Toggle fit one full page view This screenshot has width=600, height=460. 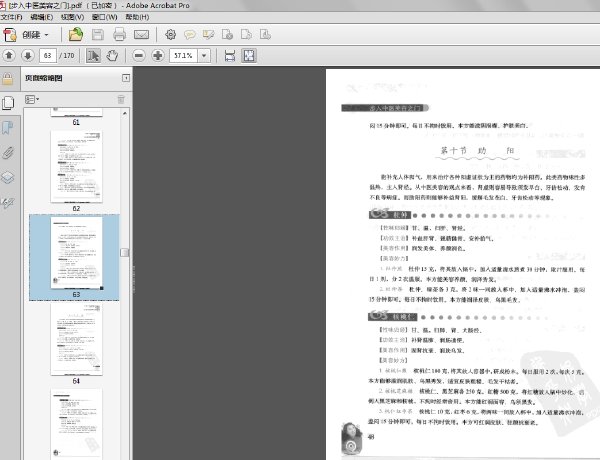[x=250, y=55]
